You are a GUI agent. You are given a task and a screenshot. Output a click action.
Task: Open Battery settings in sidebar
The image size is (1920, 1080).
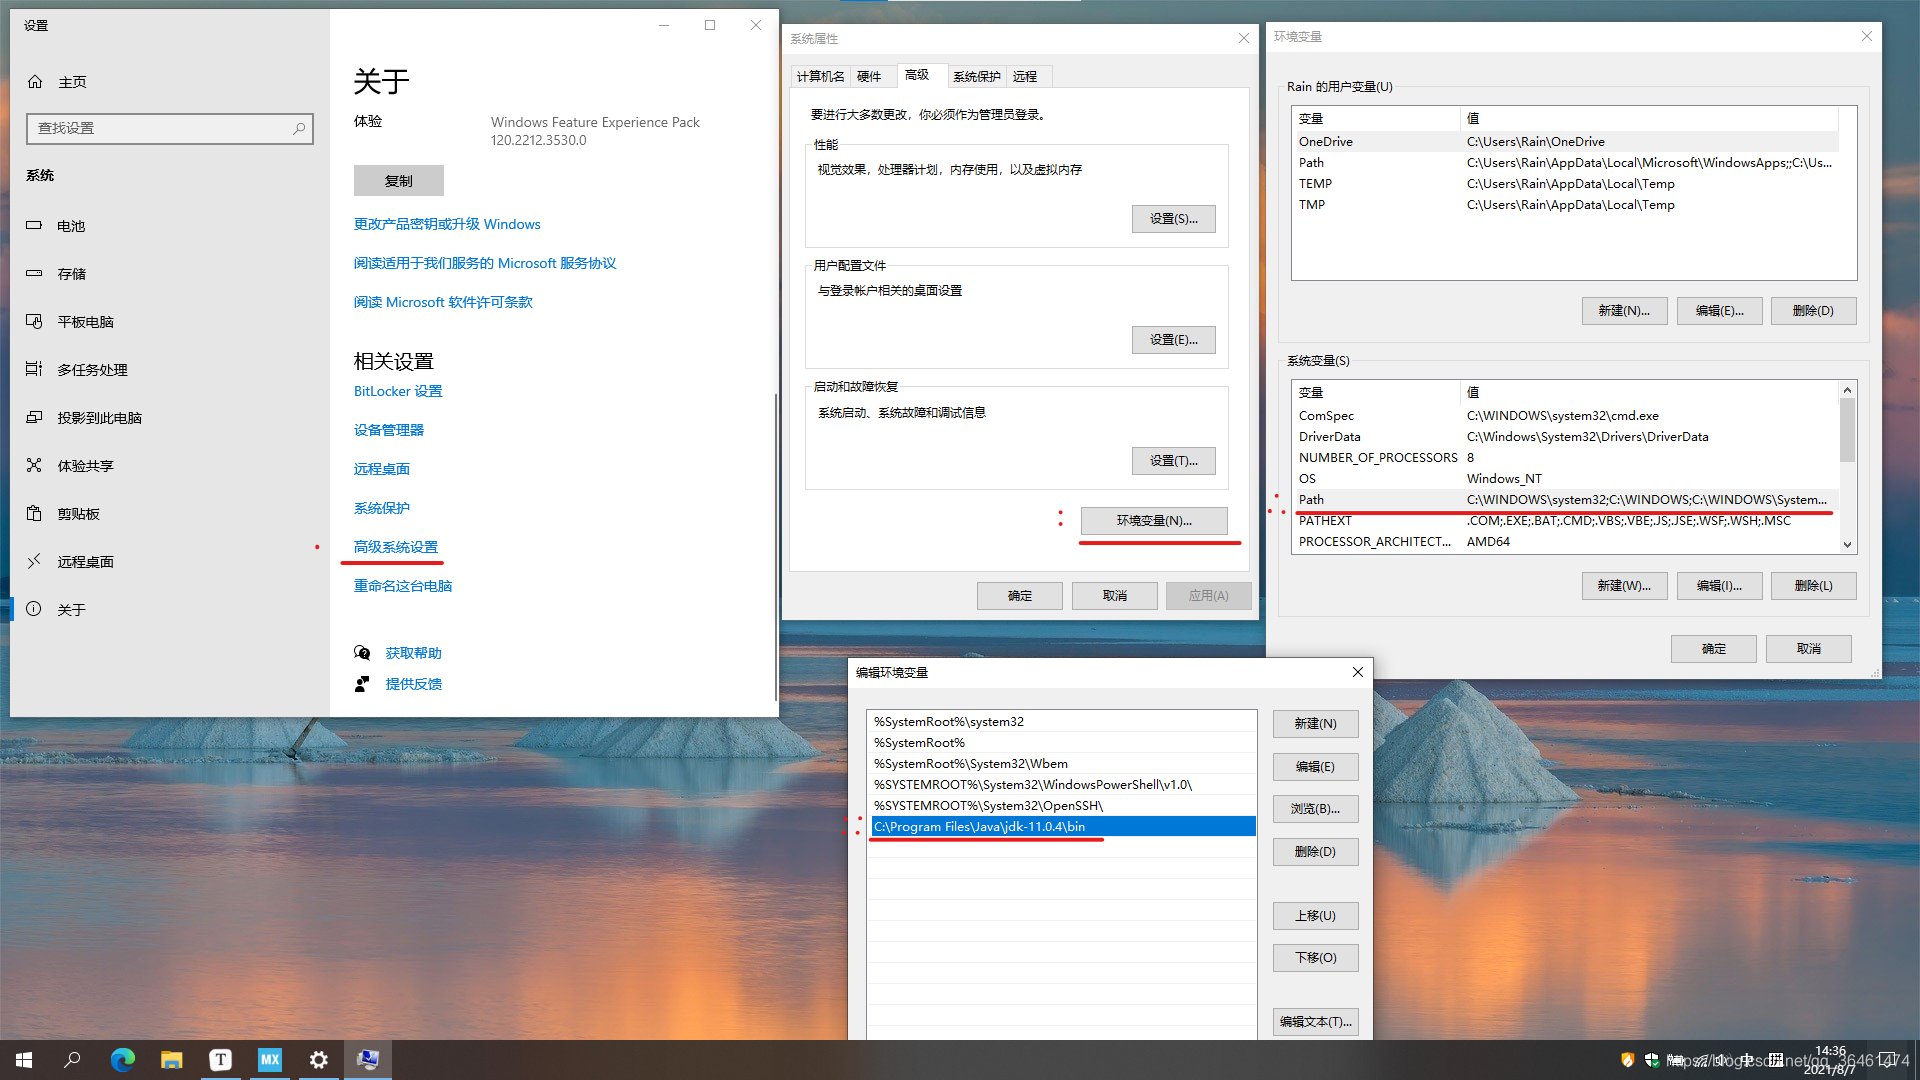coord(70,226)
